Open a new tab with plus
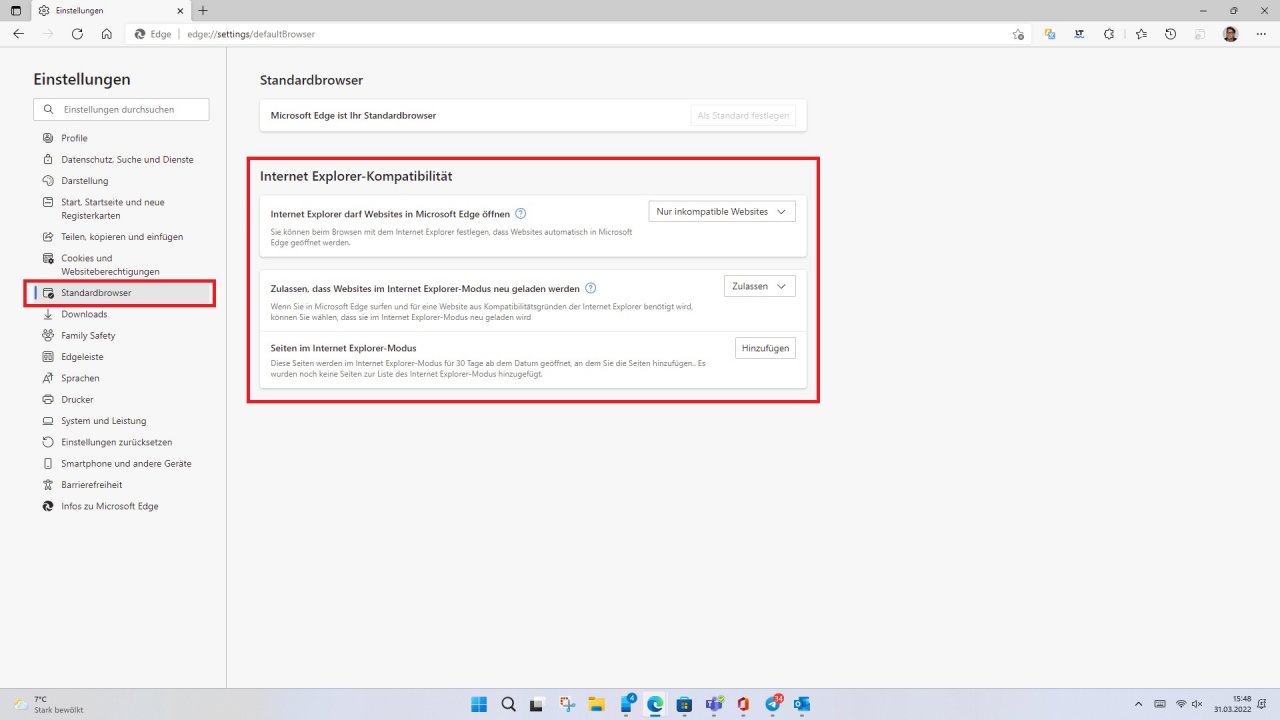 203,10
